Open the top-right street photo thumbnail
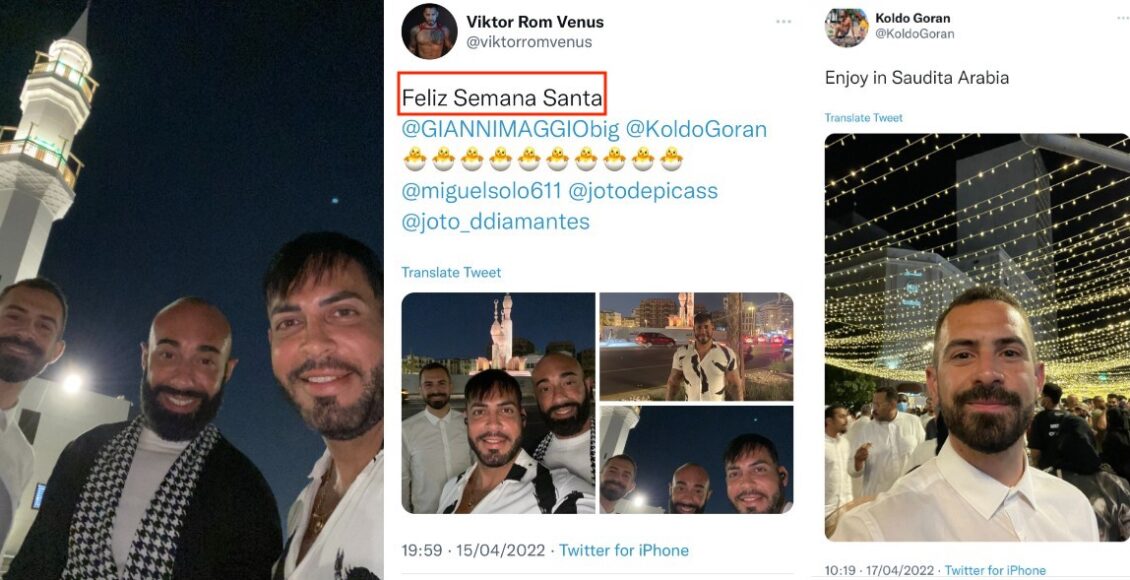Image resolution: width=1130 pixels, height=580 pixels. click(x=696, y=347)
